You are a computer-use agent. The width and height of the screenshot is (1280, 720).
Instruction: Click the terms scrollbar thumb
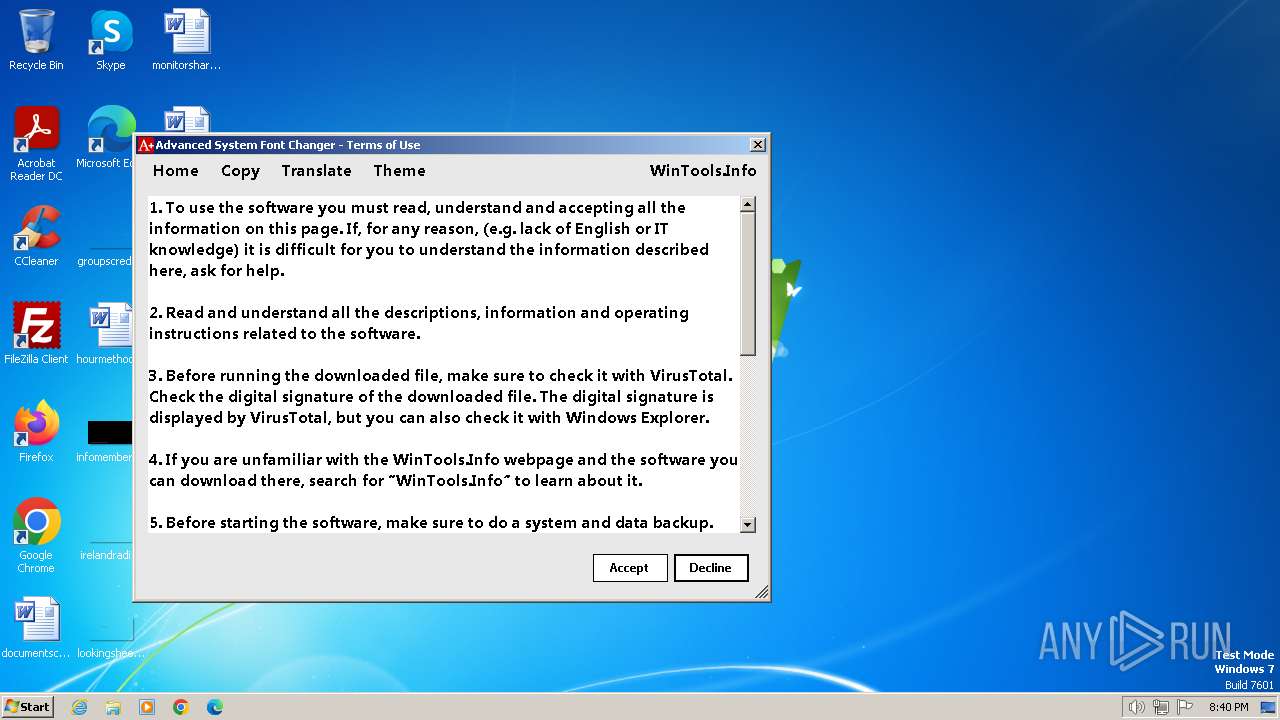[748, 284]
